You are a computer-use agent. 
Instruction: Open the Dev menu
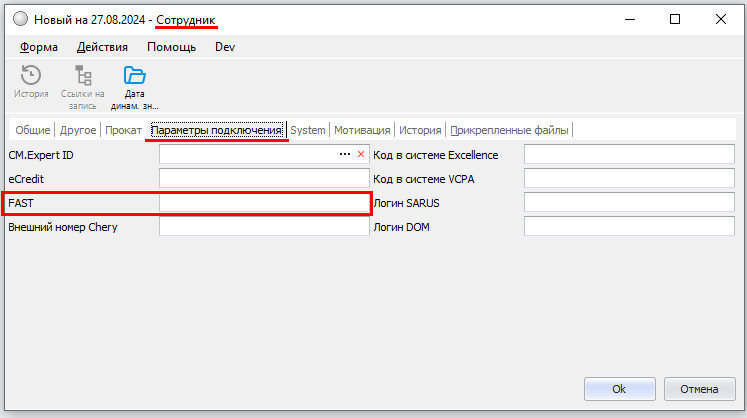pyautogui.click(x=225, y=47)
